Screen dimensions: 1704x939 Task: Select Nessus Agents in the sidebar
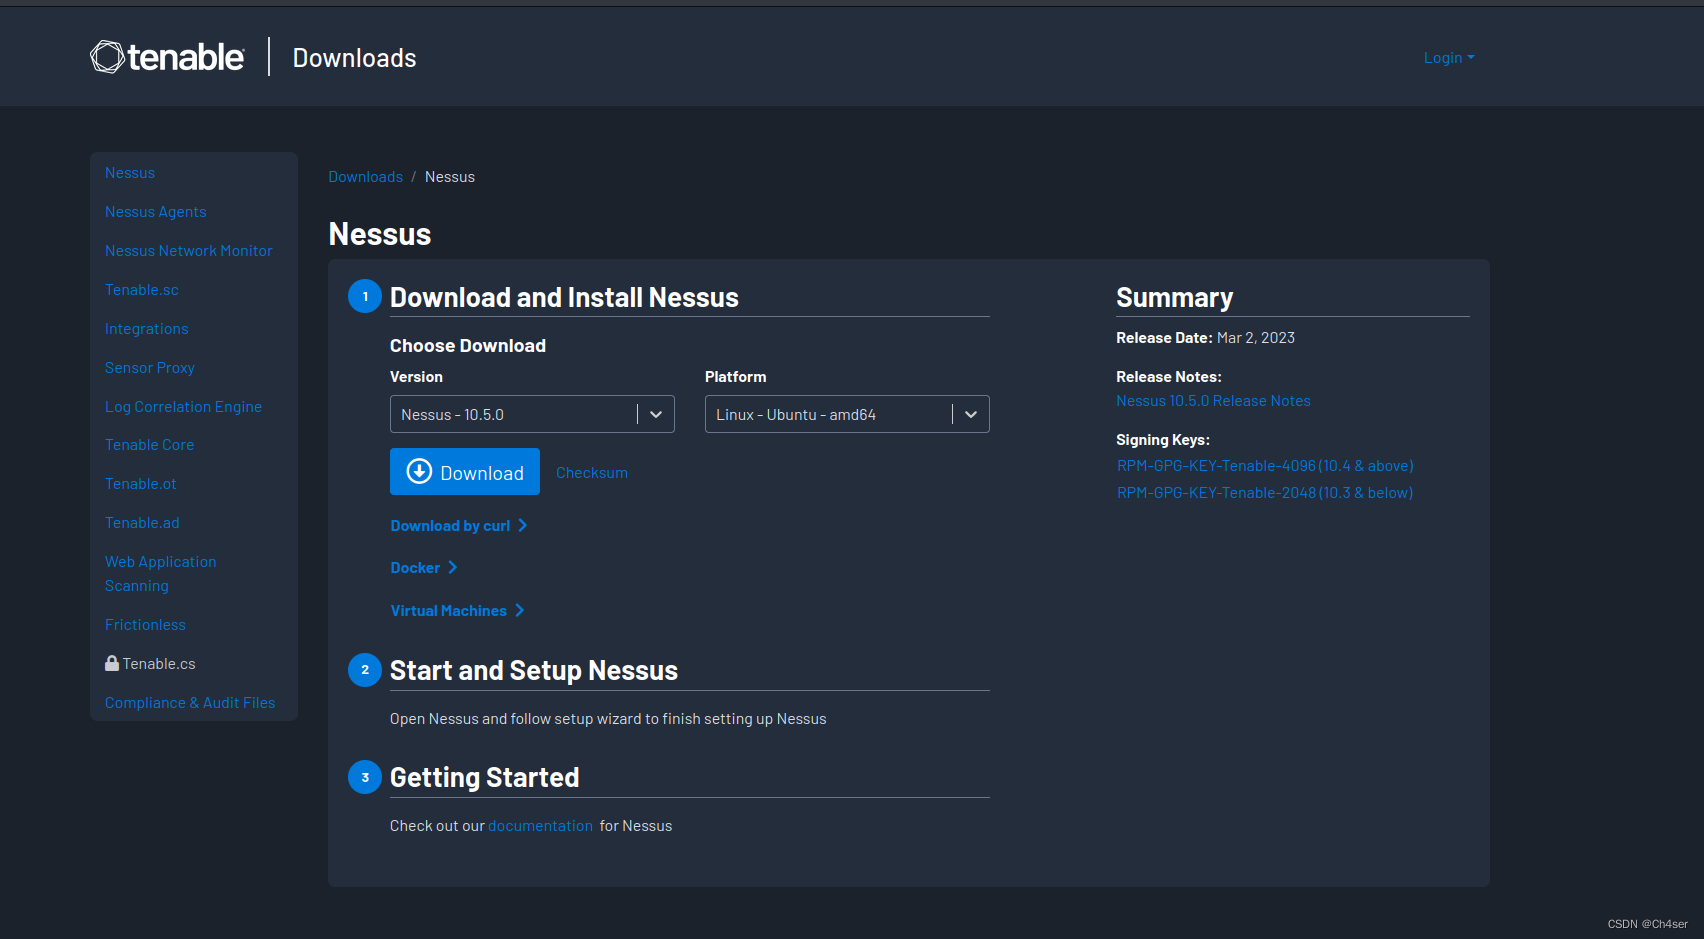click(156, 212)
